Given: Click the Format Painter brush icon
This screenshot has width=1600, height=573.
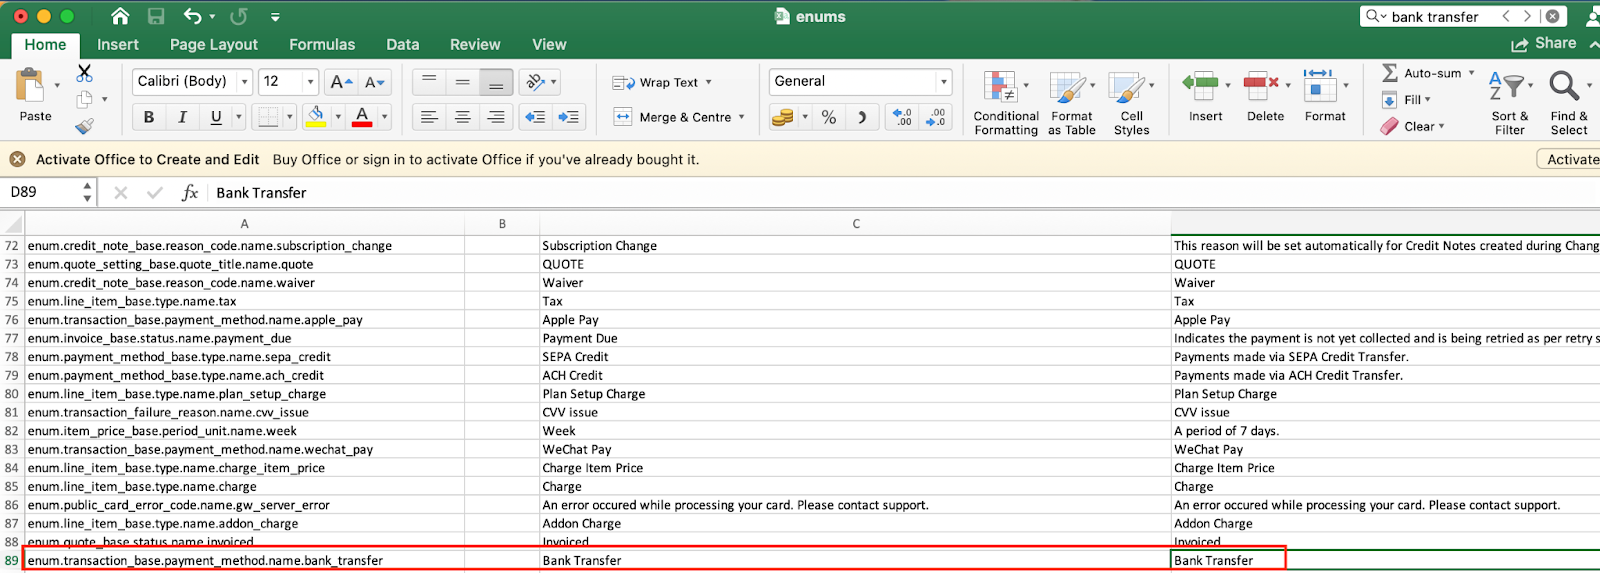Looking at the screenshot, I should (x=84, y=126).
